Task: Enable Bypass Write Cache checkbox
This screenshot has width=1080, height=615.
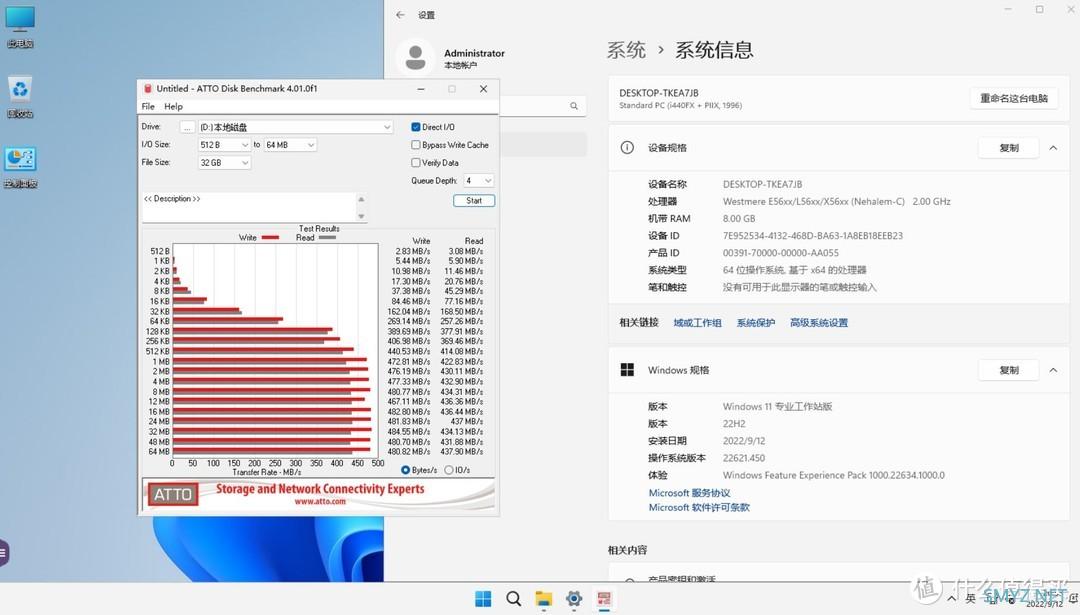Action: 415,145
